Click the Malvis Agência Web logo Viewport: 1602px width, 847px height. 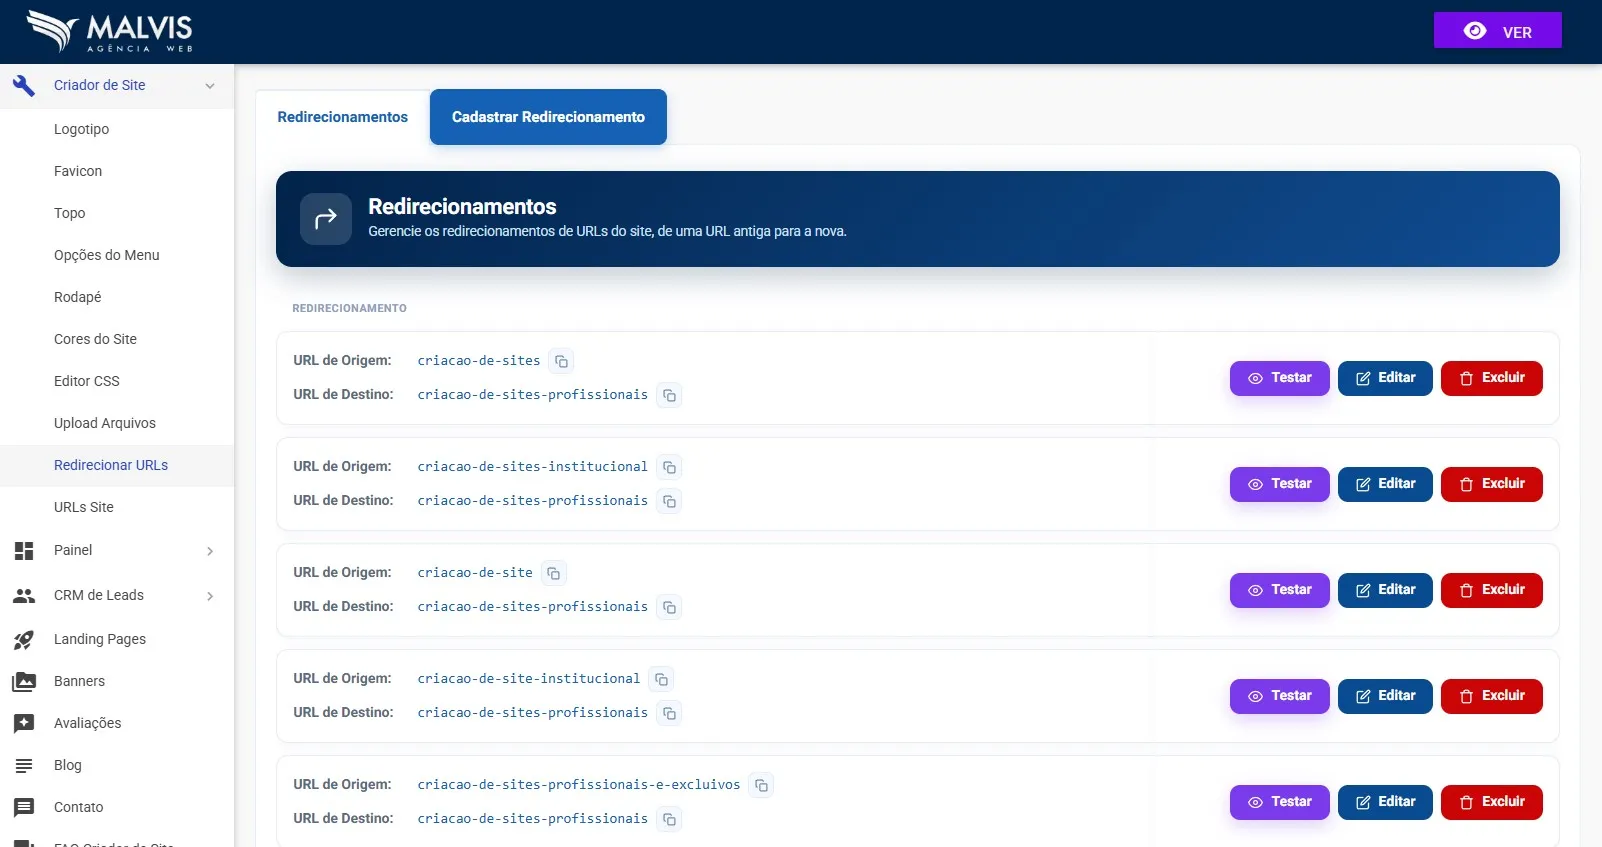click(x=110, y=31)
